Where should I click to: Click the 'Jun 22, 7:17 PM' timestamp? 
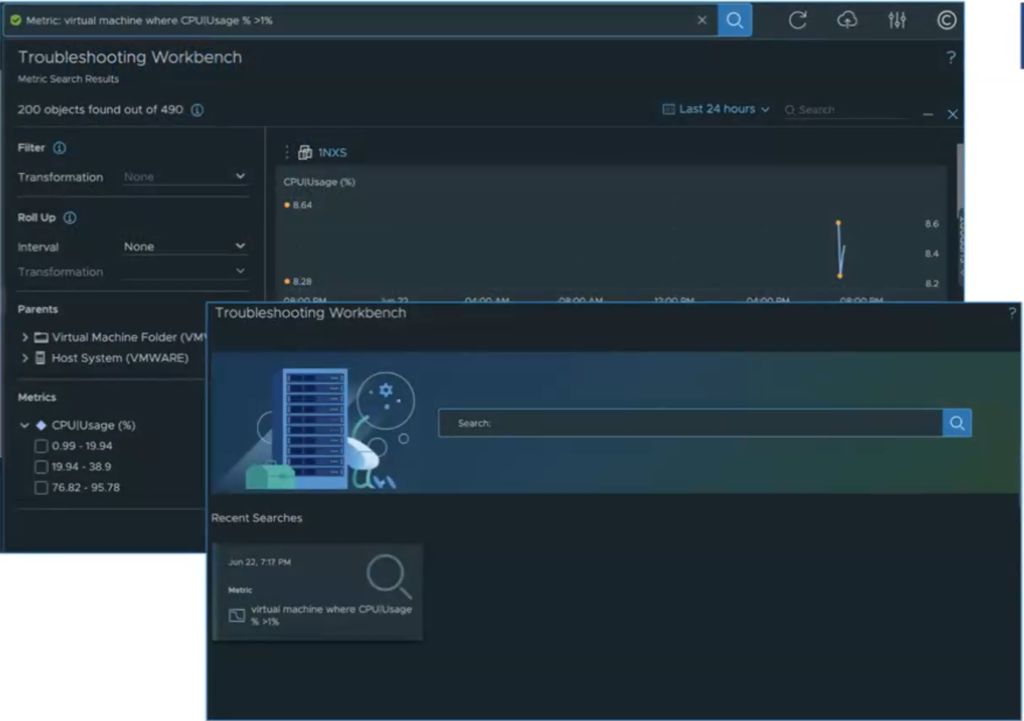click(x=259, y=562)
